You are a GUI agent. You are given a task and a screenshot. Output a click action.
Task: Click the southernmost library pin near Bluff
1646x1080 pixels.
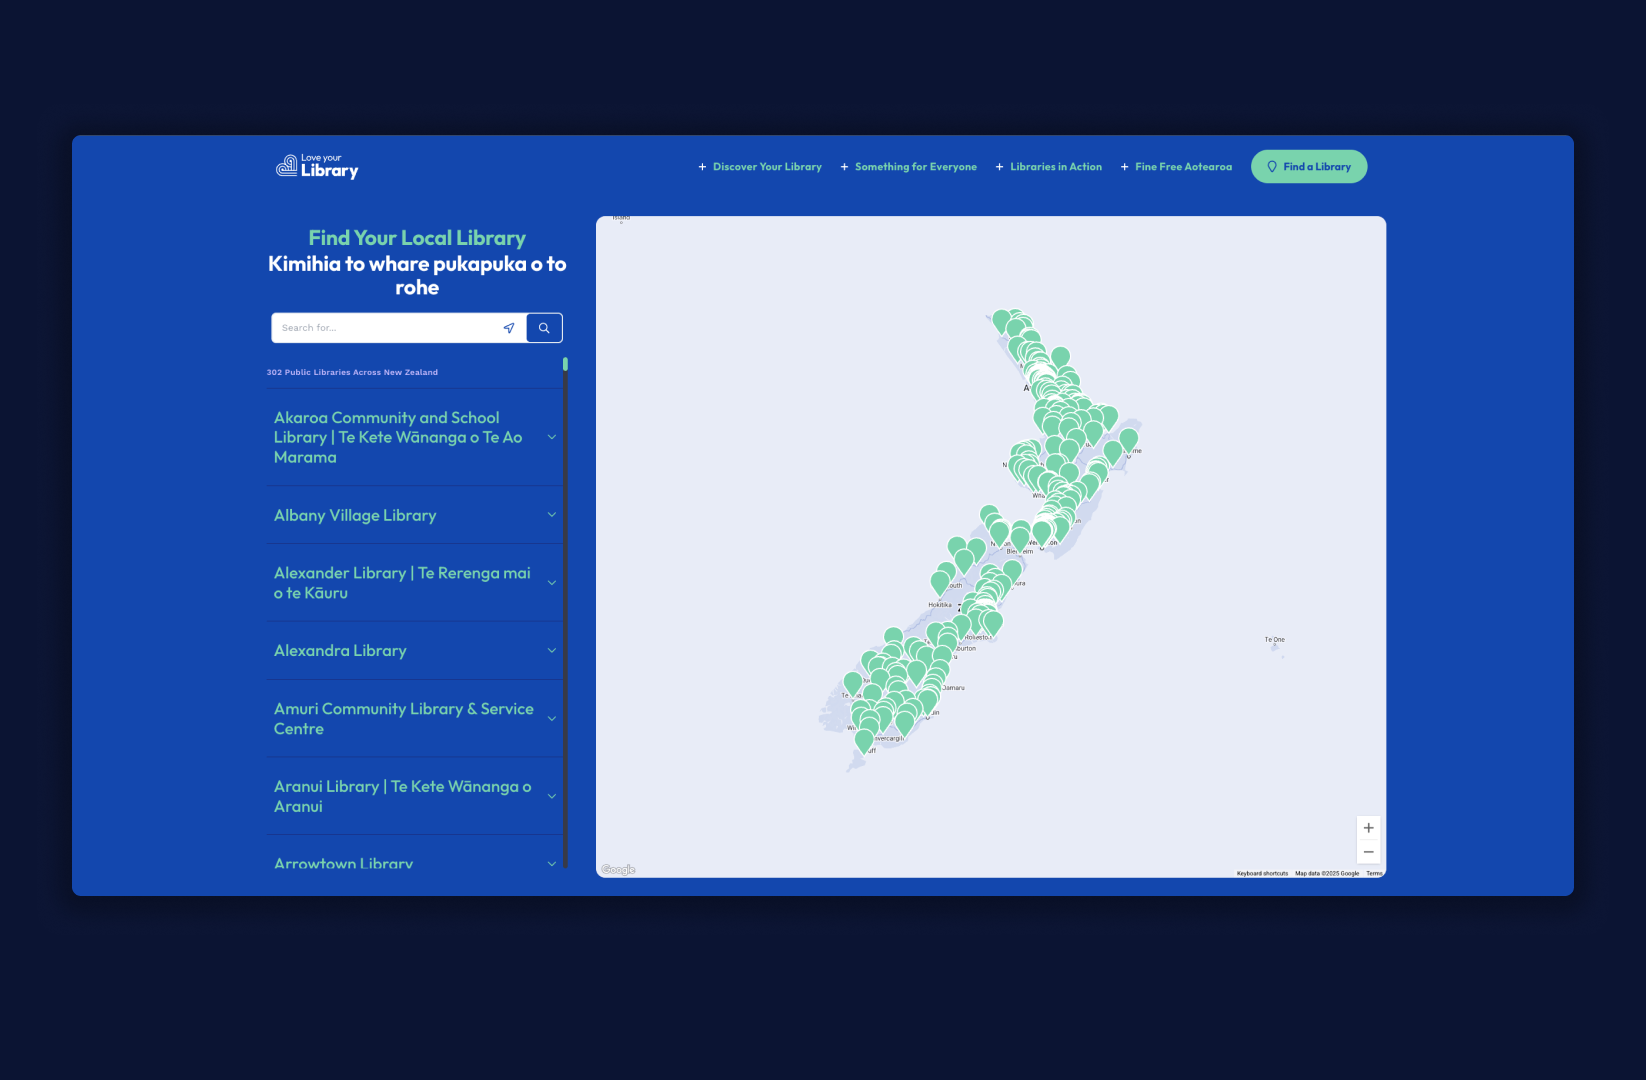pos(864,740)
